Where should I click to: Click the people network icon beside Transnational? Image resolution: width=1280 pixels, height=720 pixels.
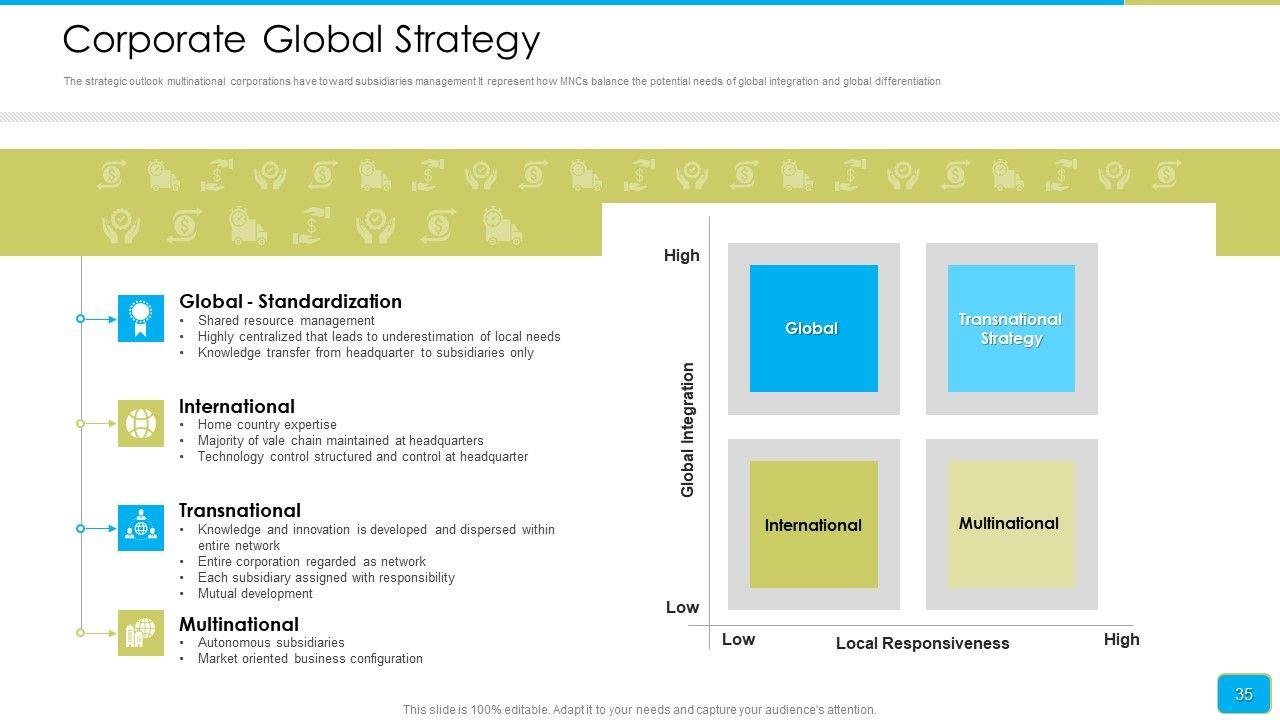(141, 528)
